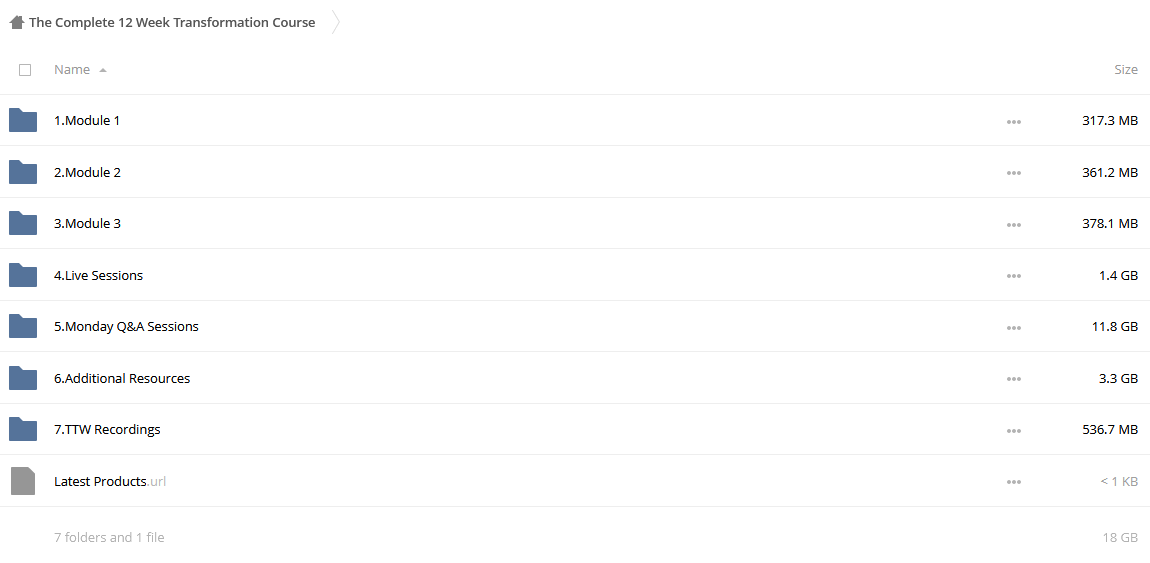Open the 1.Module 1 folder icon
The image size is (1150, 563).
coord(23,120)
